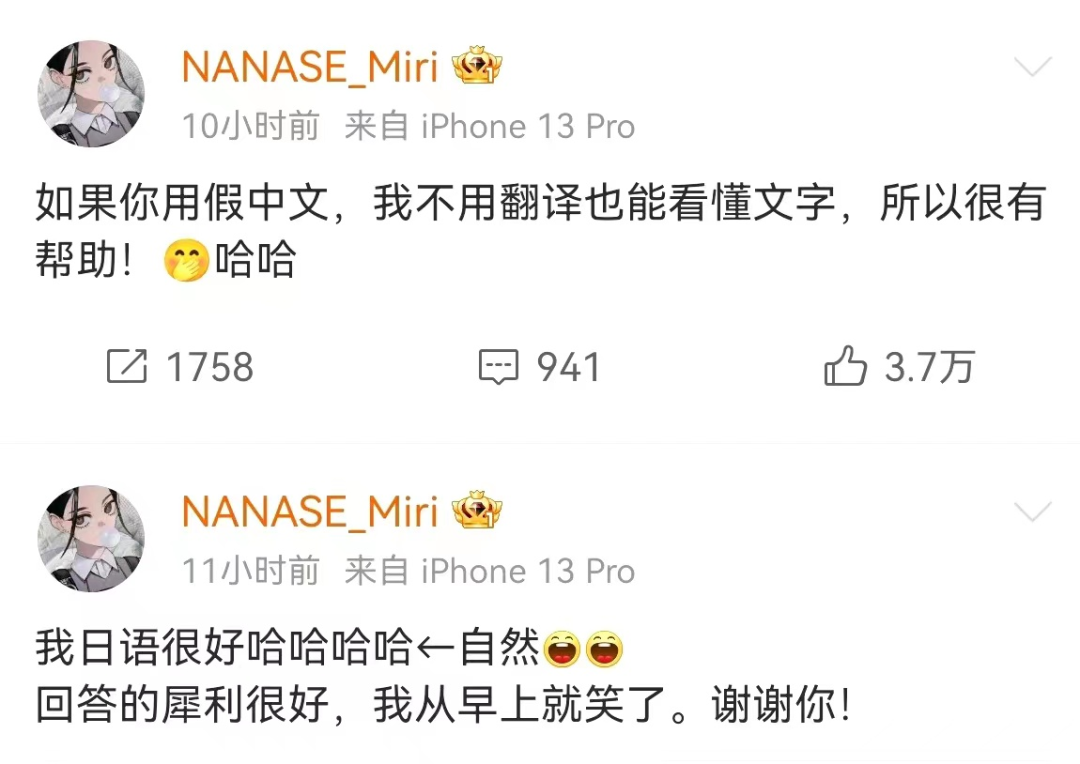This screenshot has width=1080, height=764.
Task: Tap the crown badge beside second username
Action: click(477, 510)
